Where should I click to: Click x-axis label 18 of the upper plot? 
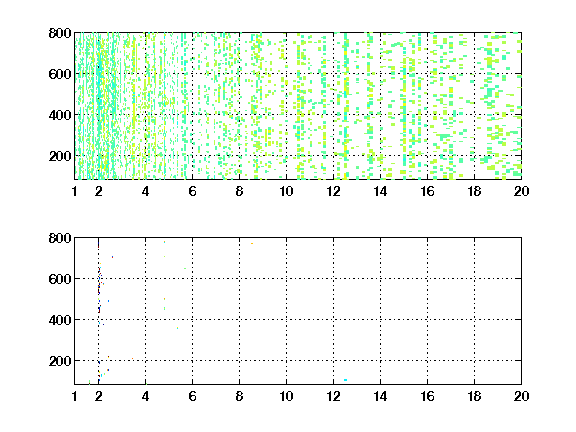pos(474,191)
